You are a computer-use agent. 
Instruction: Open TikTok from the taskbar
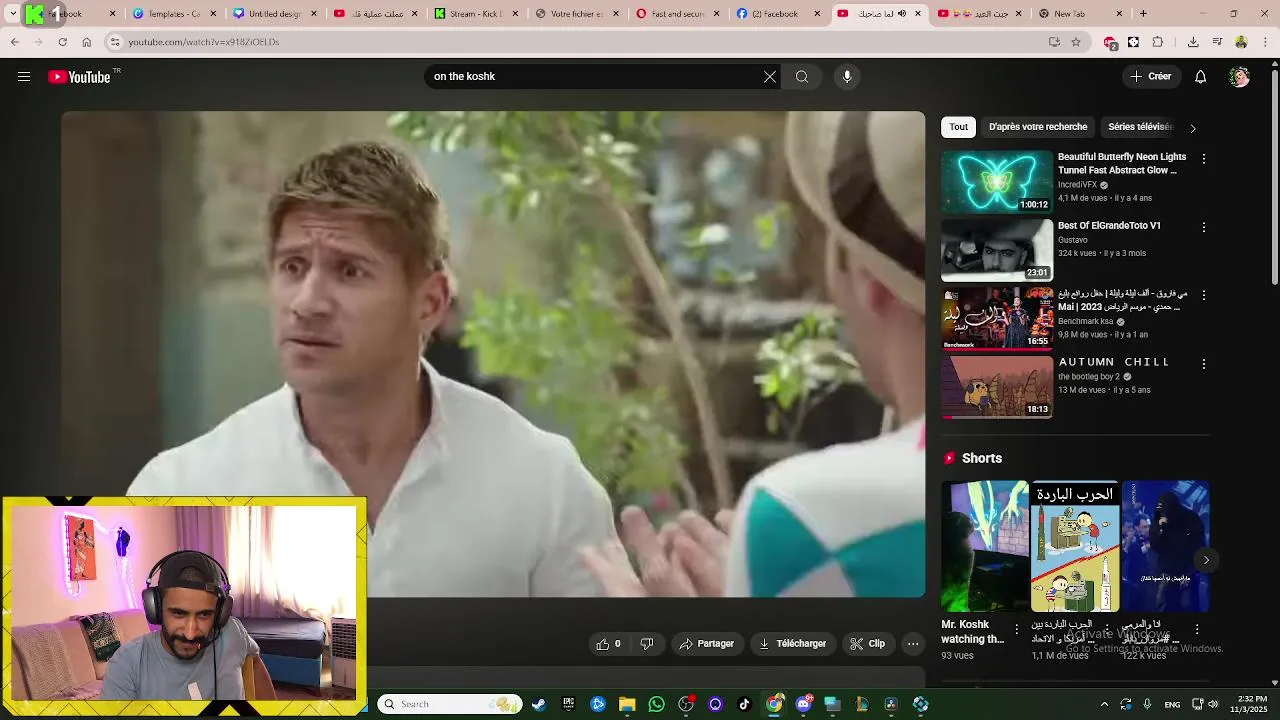click(x=744, y=704)
